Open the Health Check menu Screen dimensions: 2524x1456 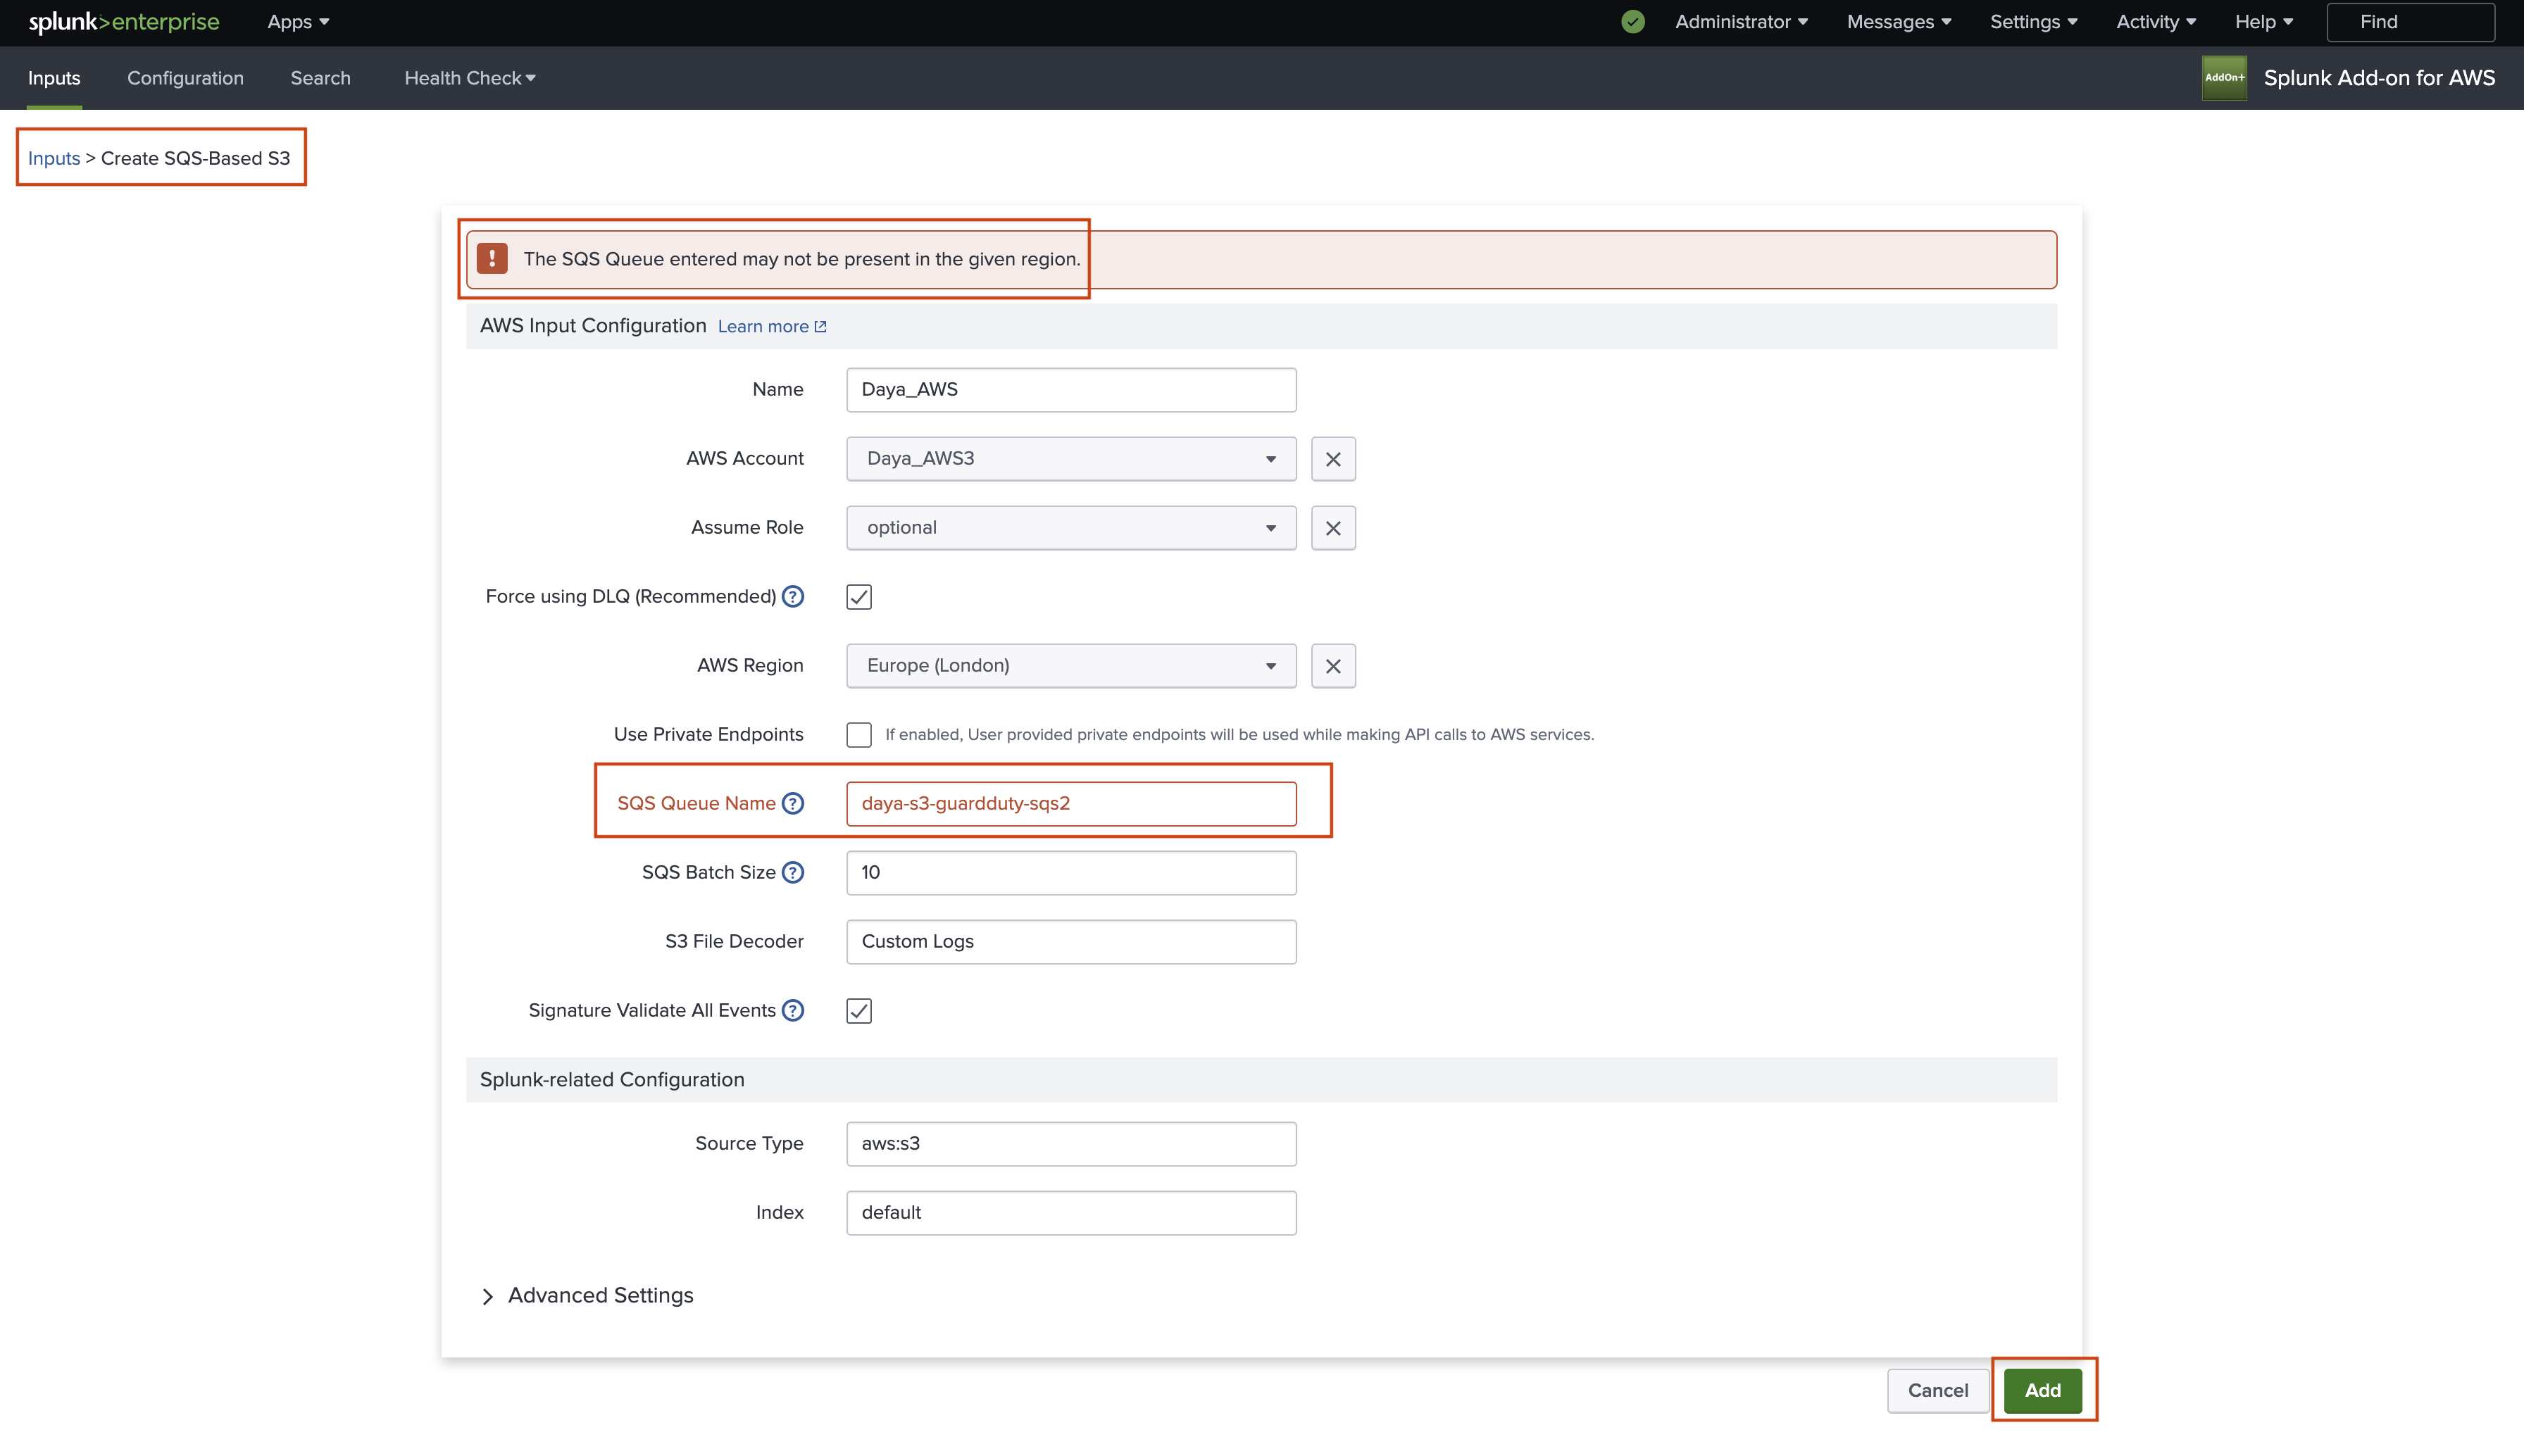(469, 78)
